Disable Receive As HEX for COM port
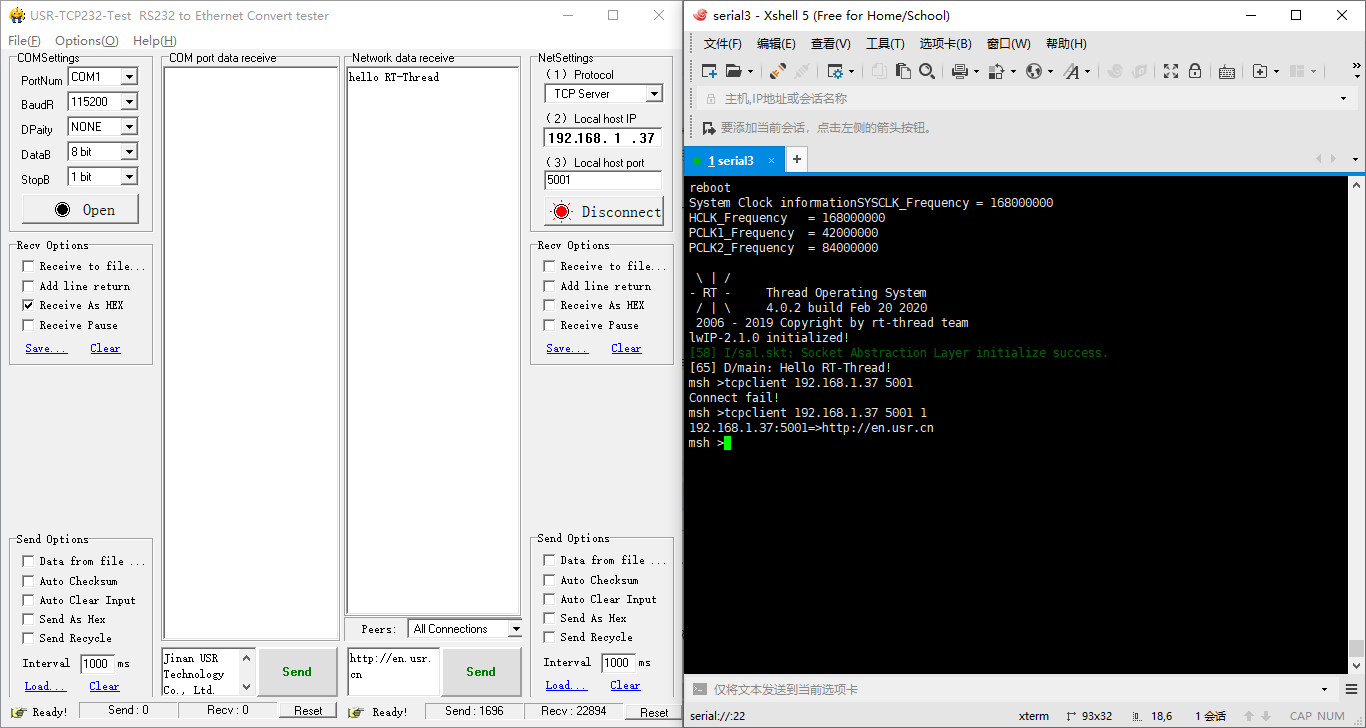This screenshot has height=728, width=1366. pos(28,305)
